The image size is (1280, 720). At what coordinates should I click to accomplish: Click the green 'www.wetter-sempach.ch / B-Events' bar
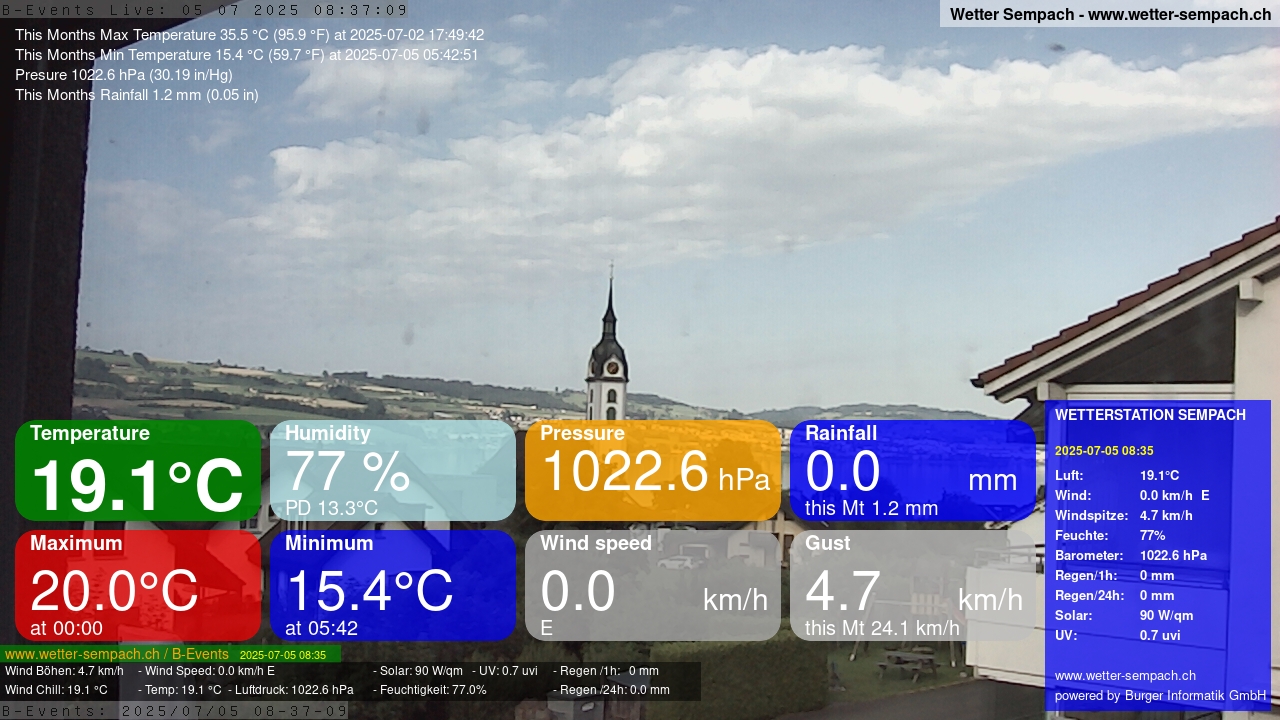(x=170, y=654)
